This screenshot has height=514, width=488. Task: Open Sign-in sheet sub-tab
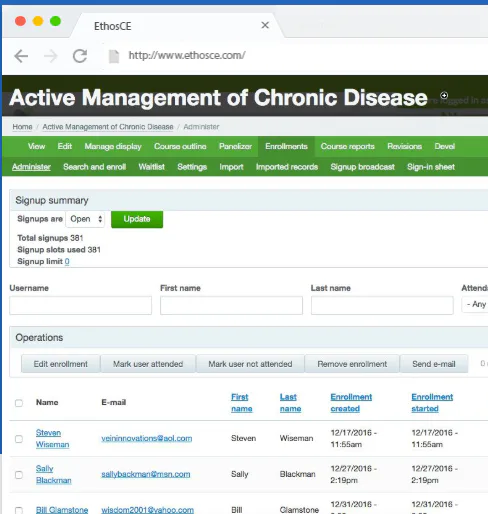[431, 167]
